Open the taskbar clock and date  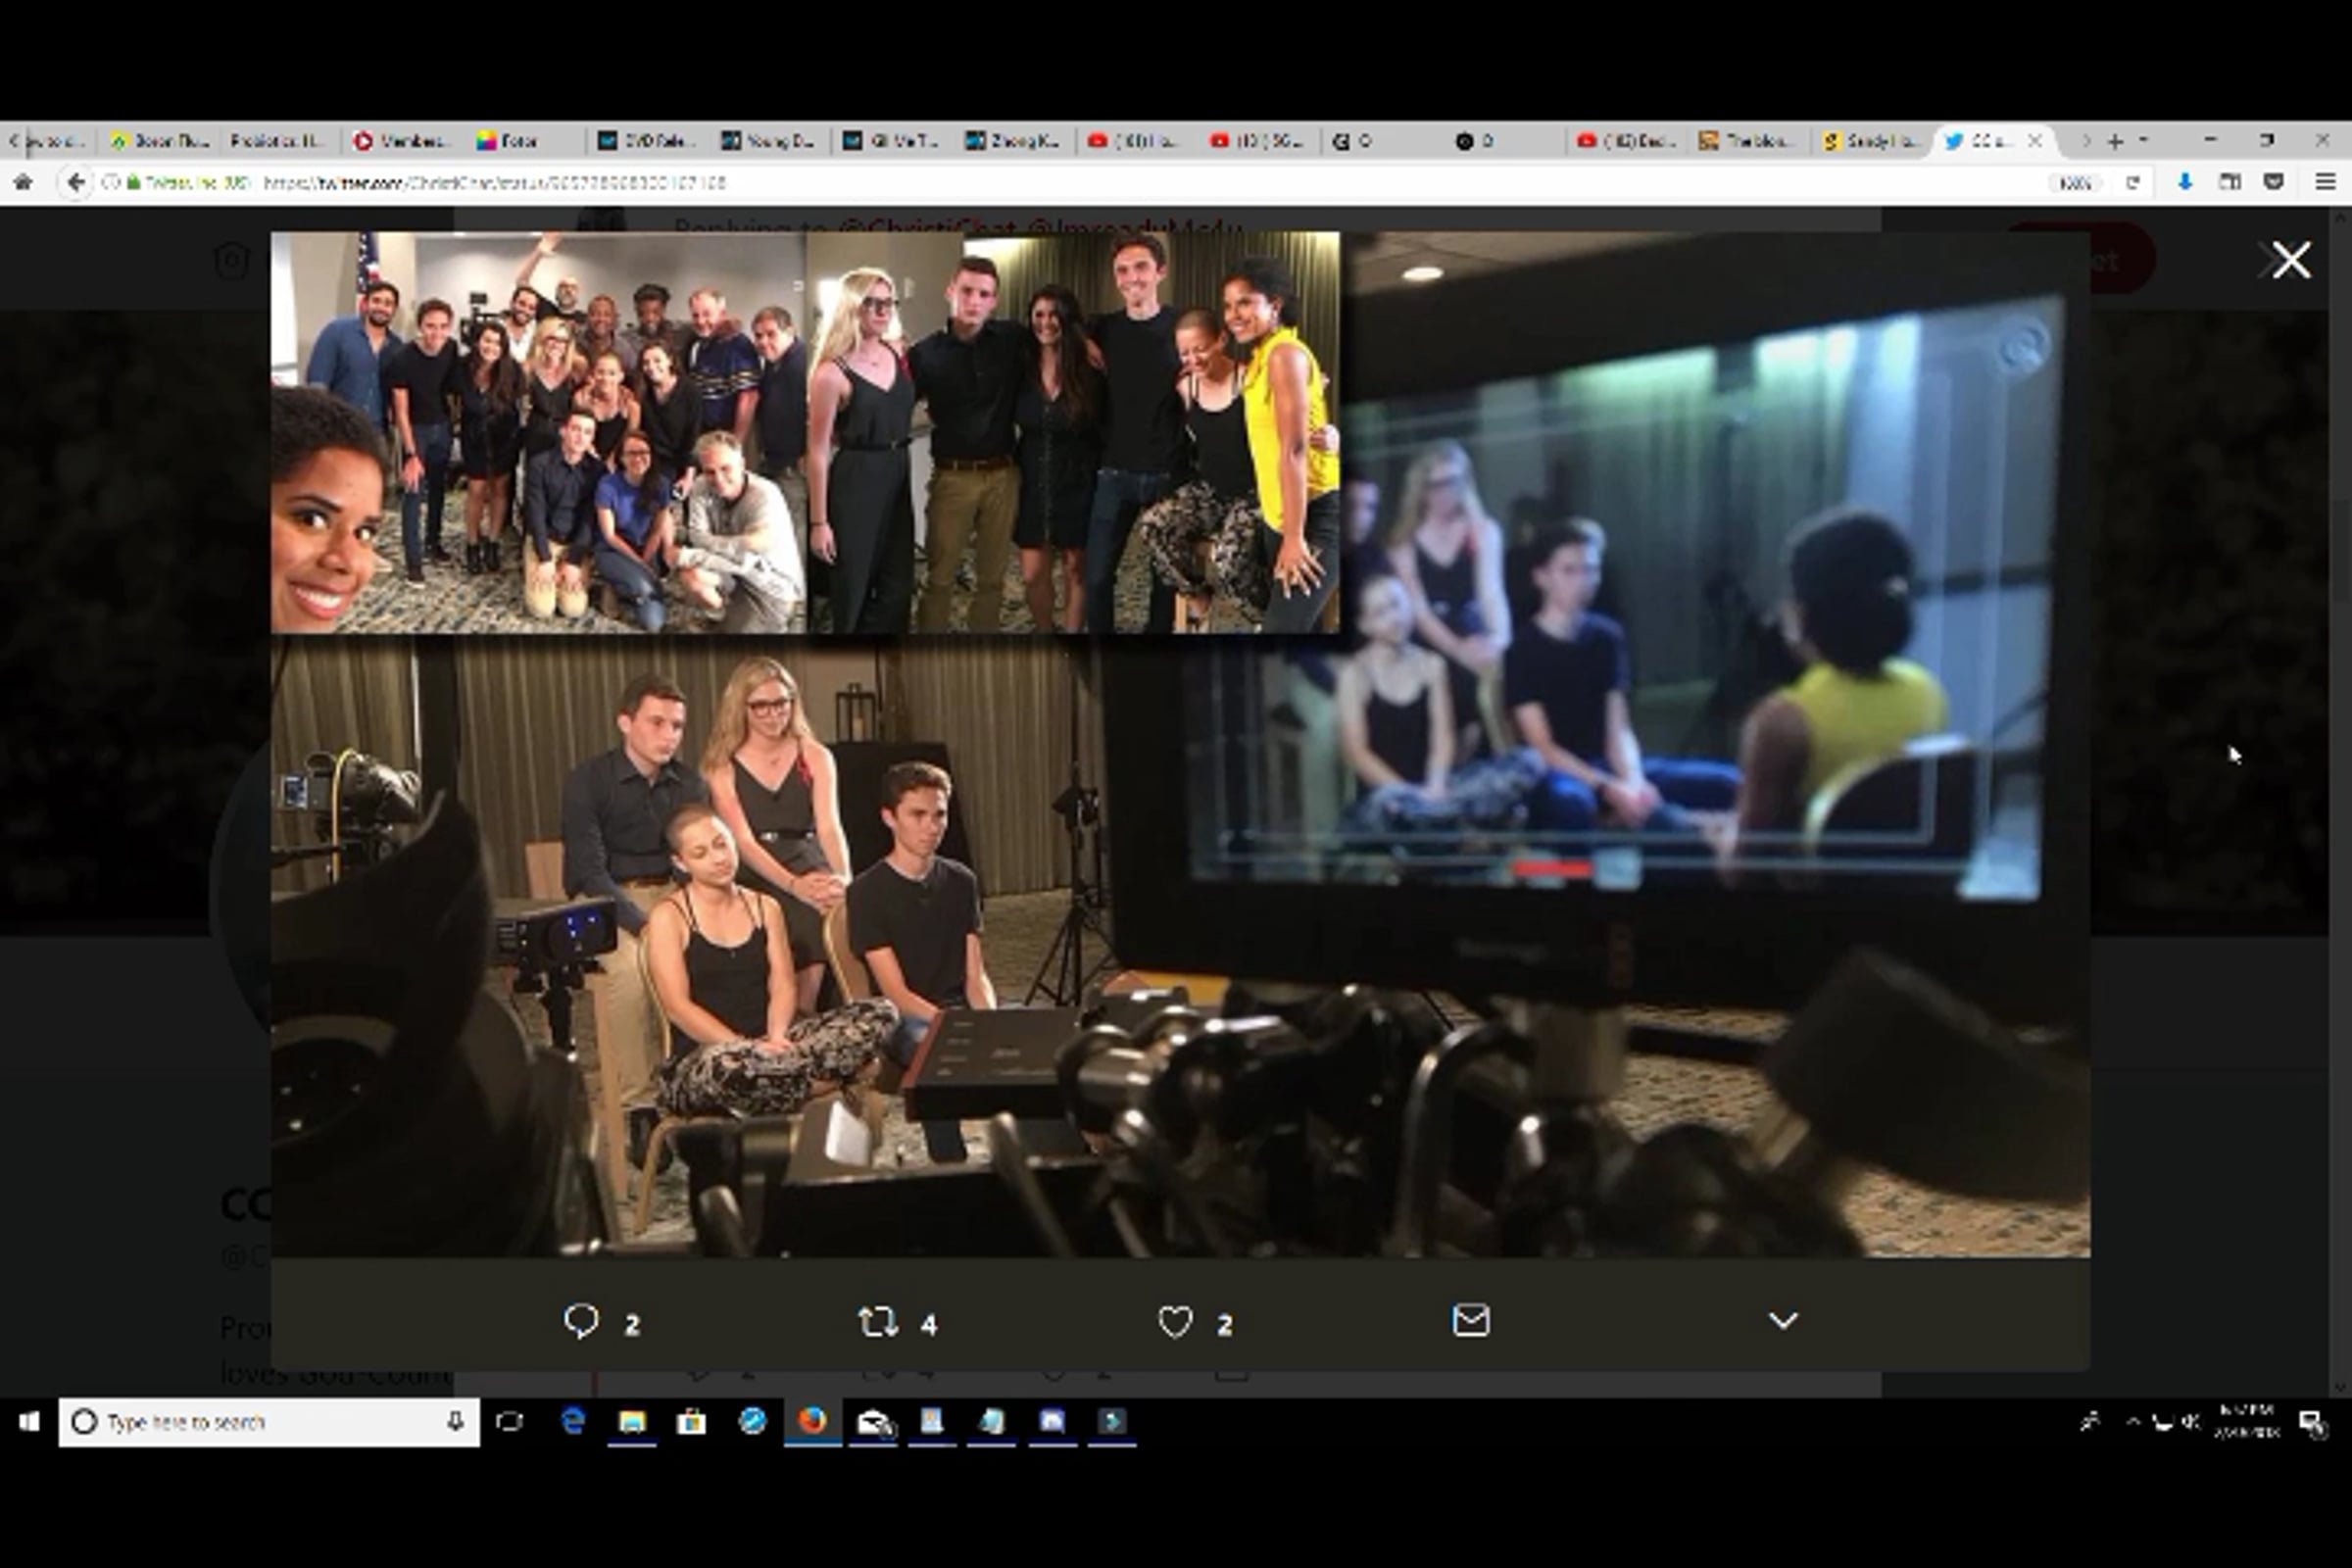2247,1421
